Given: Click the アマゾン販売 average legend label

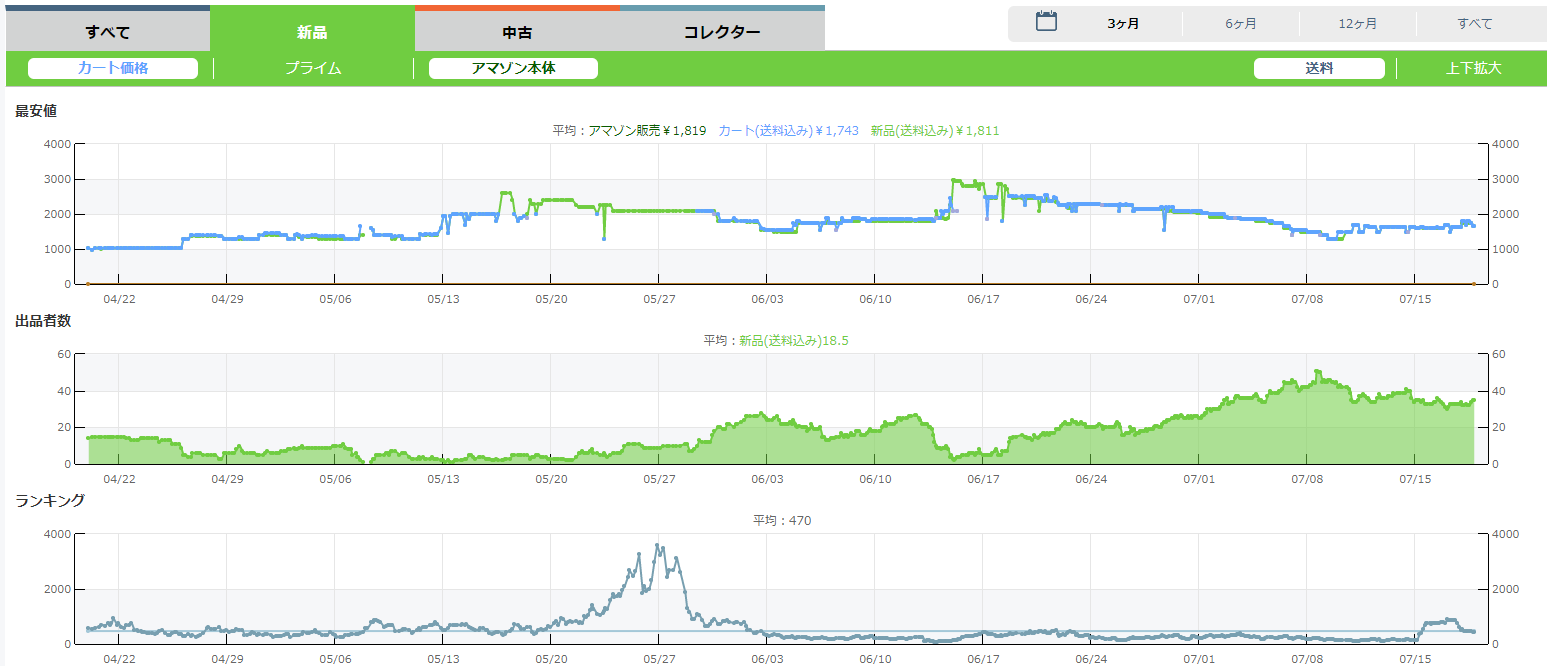Looking at the screenshot, I should click(x=647, y=131).
